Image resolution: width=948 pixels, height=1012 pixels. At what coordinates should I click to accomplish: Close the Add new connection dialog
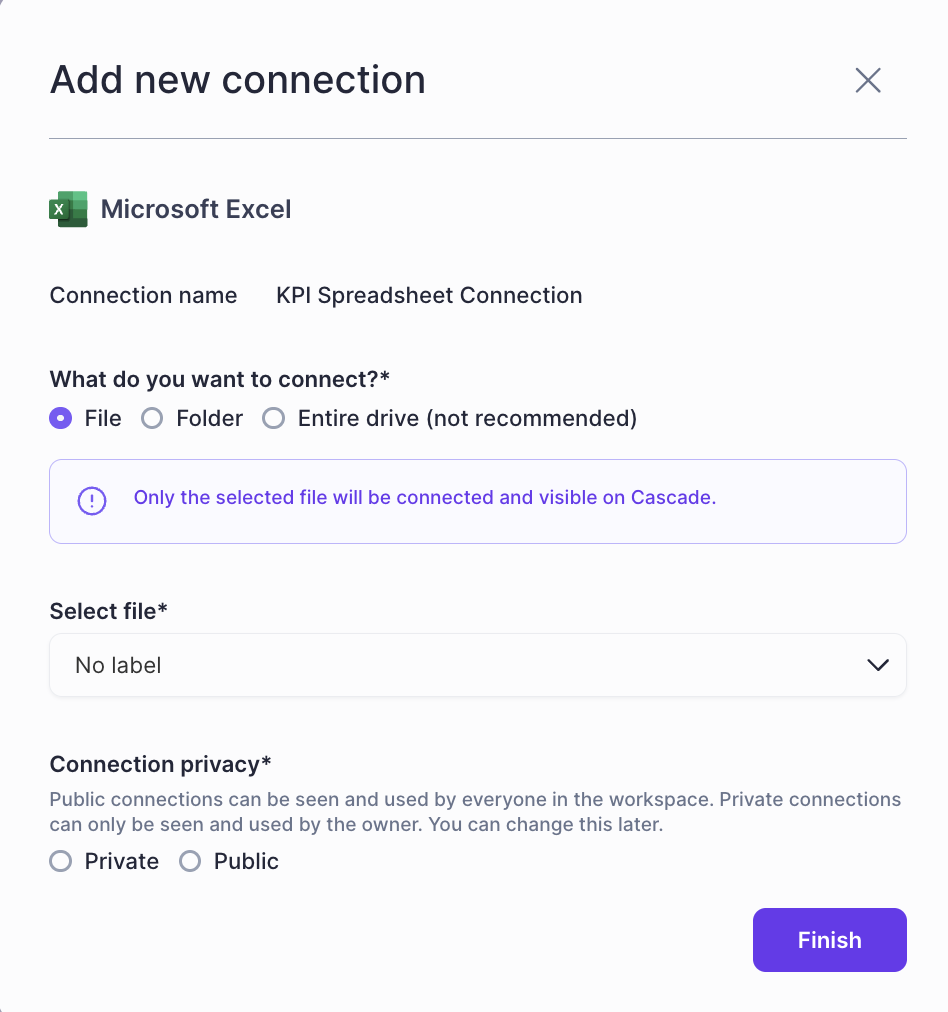point(868,81)
